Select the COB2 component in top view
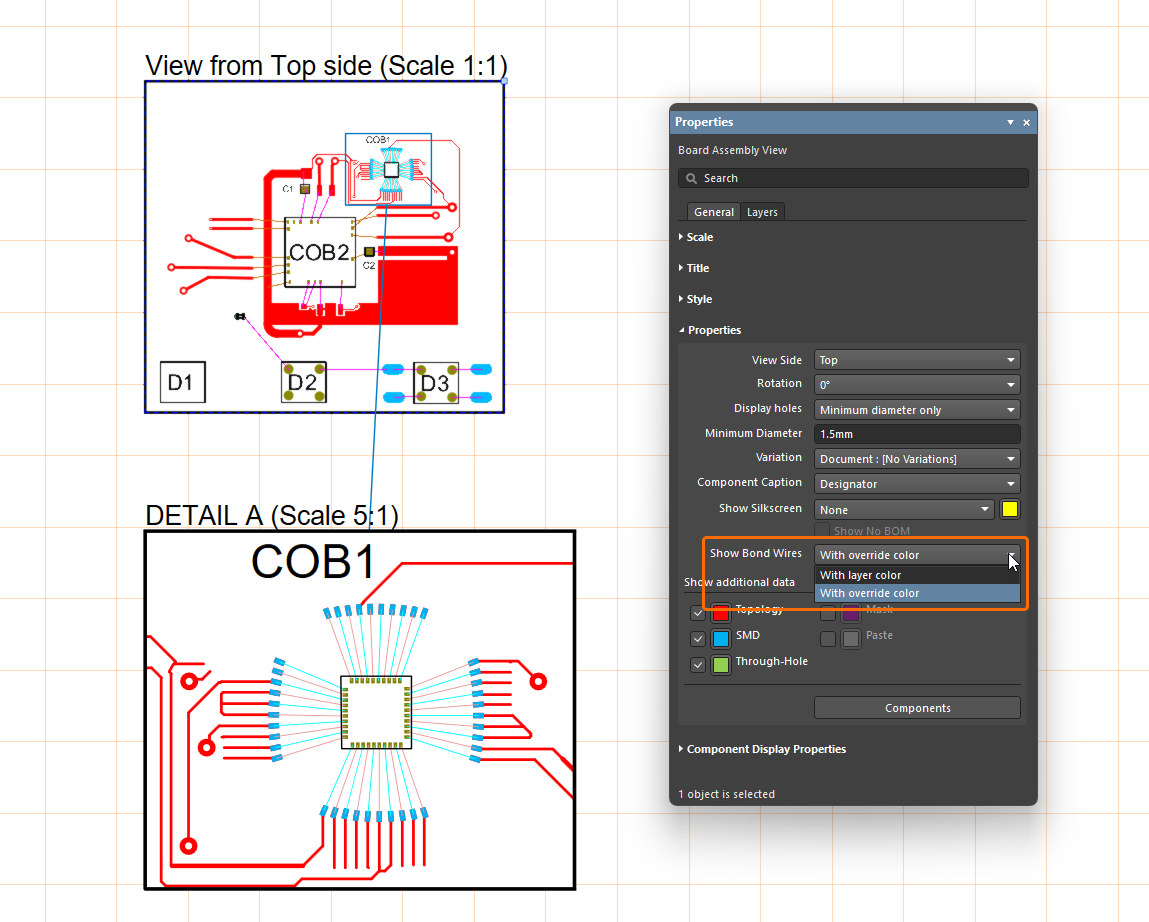 [319, 252]
